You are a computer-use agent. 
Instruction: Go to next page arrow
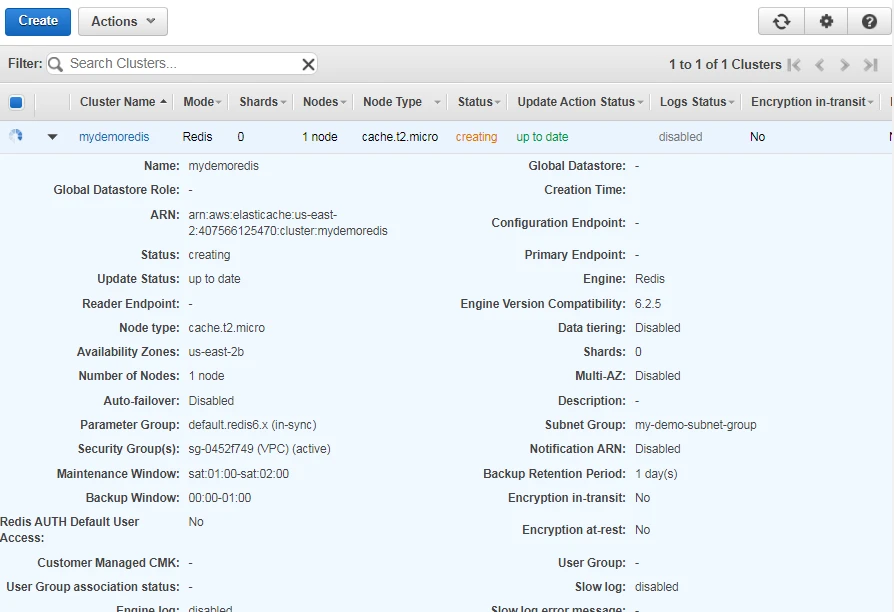click(x=845, y=65)
